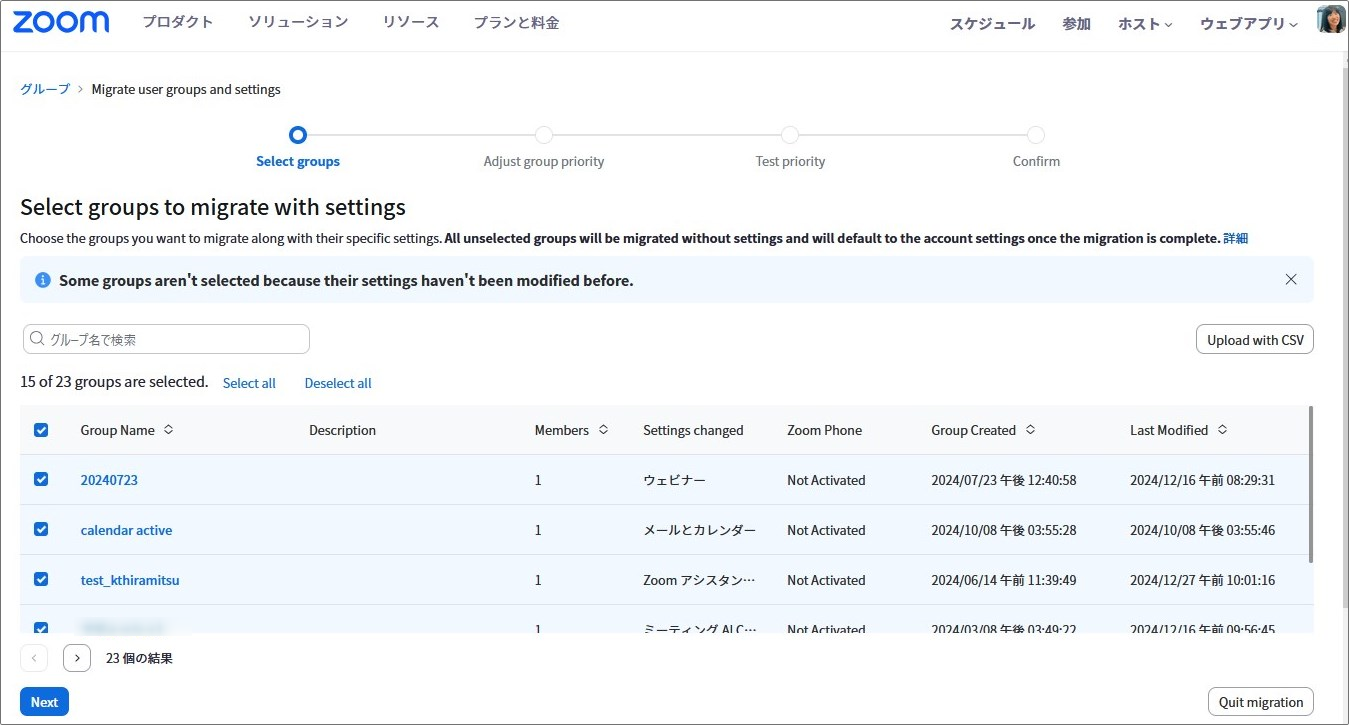Uncheck the 20240723 group checkbox

pyautogui.click(x=41, y=480)
